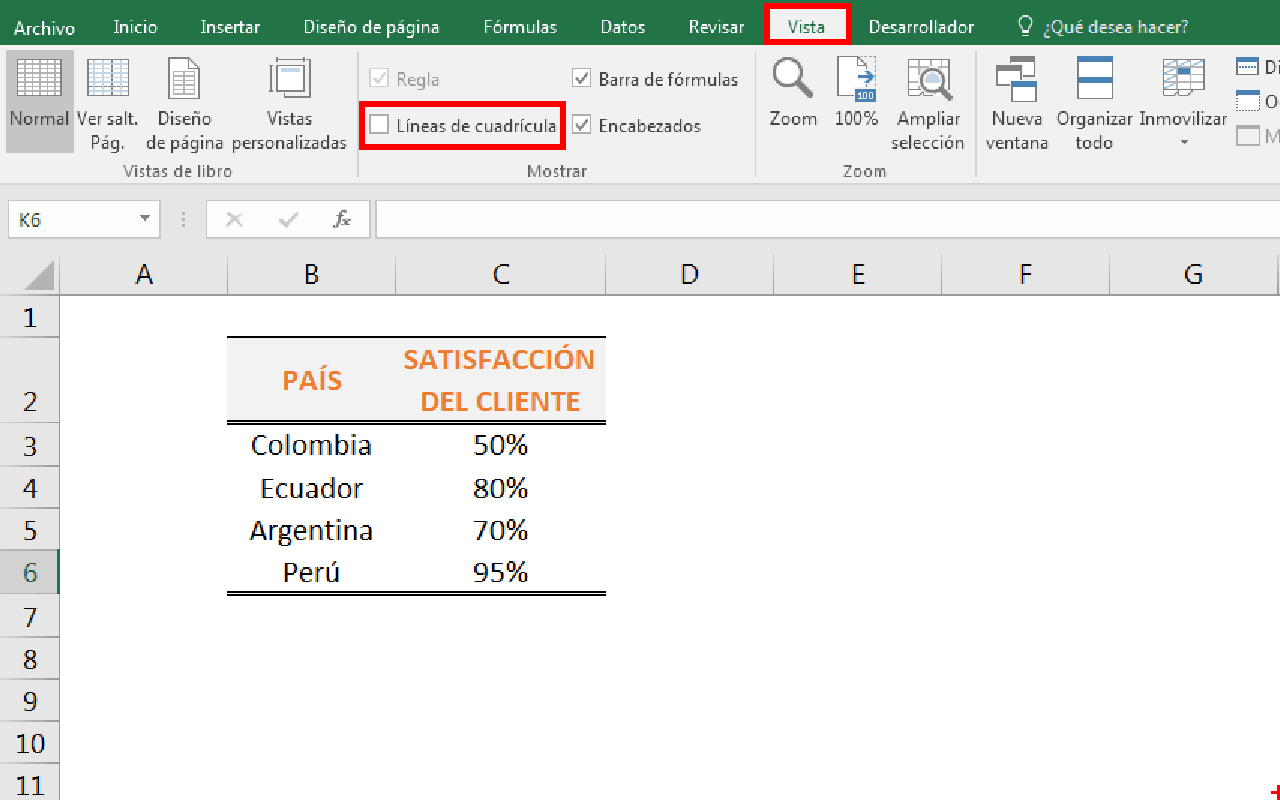Select column D header
Image resolution: width=1280 pixels, height=800 pixels.
(689, 274)
